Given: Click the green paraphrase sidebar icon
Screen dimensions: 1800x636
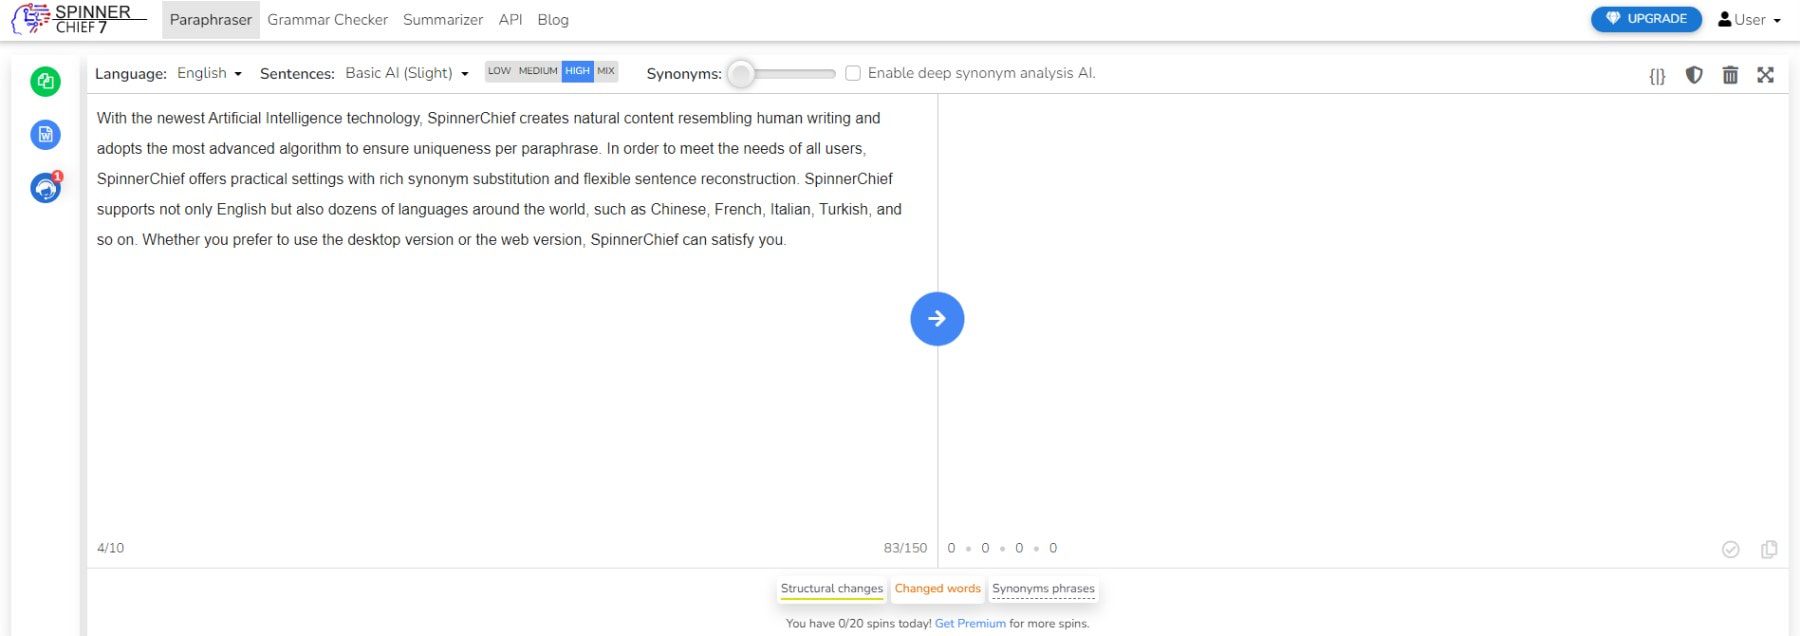Looking at the screenshot, I should (46, 82).
